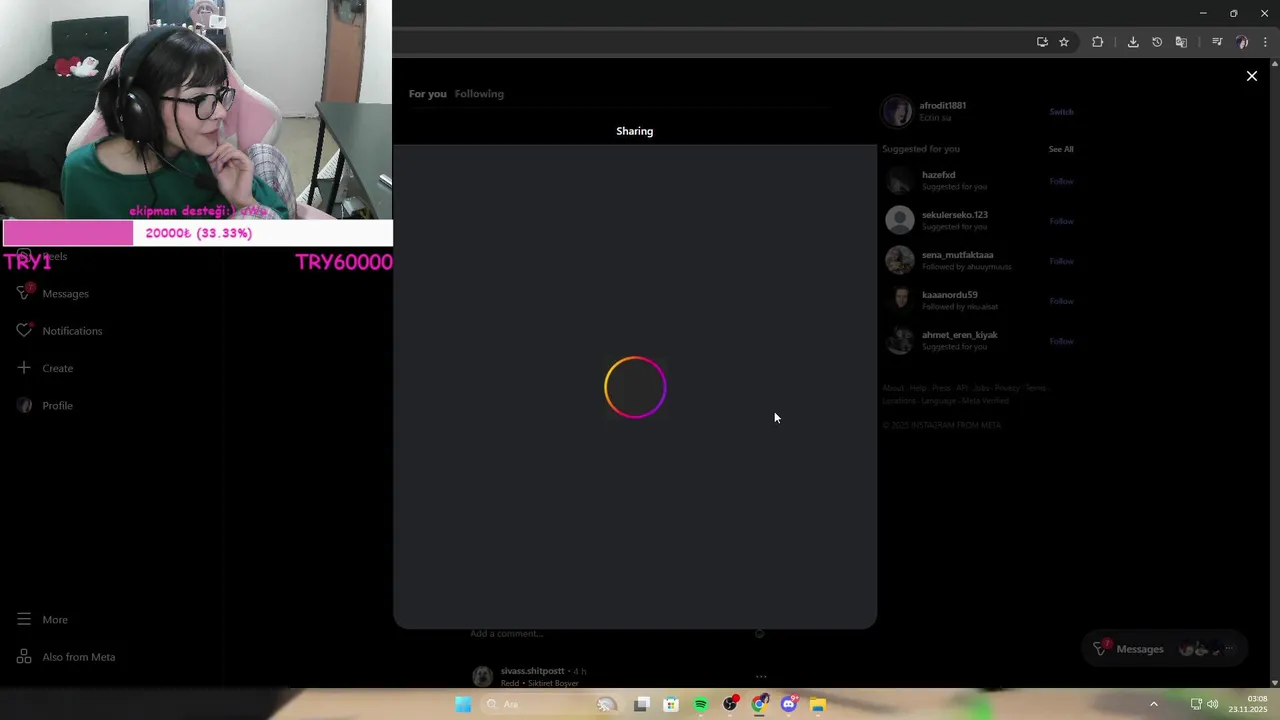Open the More hamburger menu
The image size is (1280, 720).
[x=43, y=619]
